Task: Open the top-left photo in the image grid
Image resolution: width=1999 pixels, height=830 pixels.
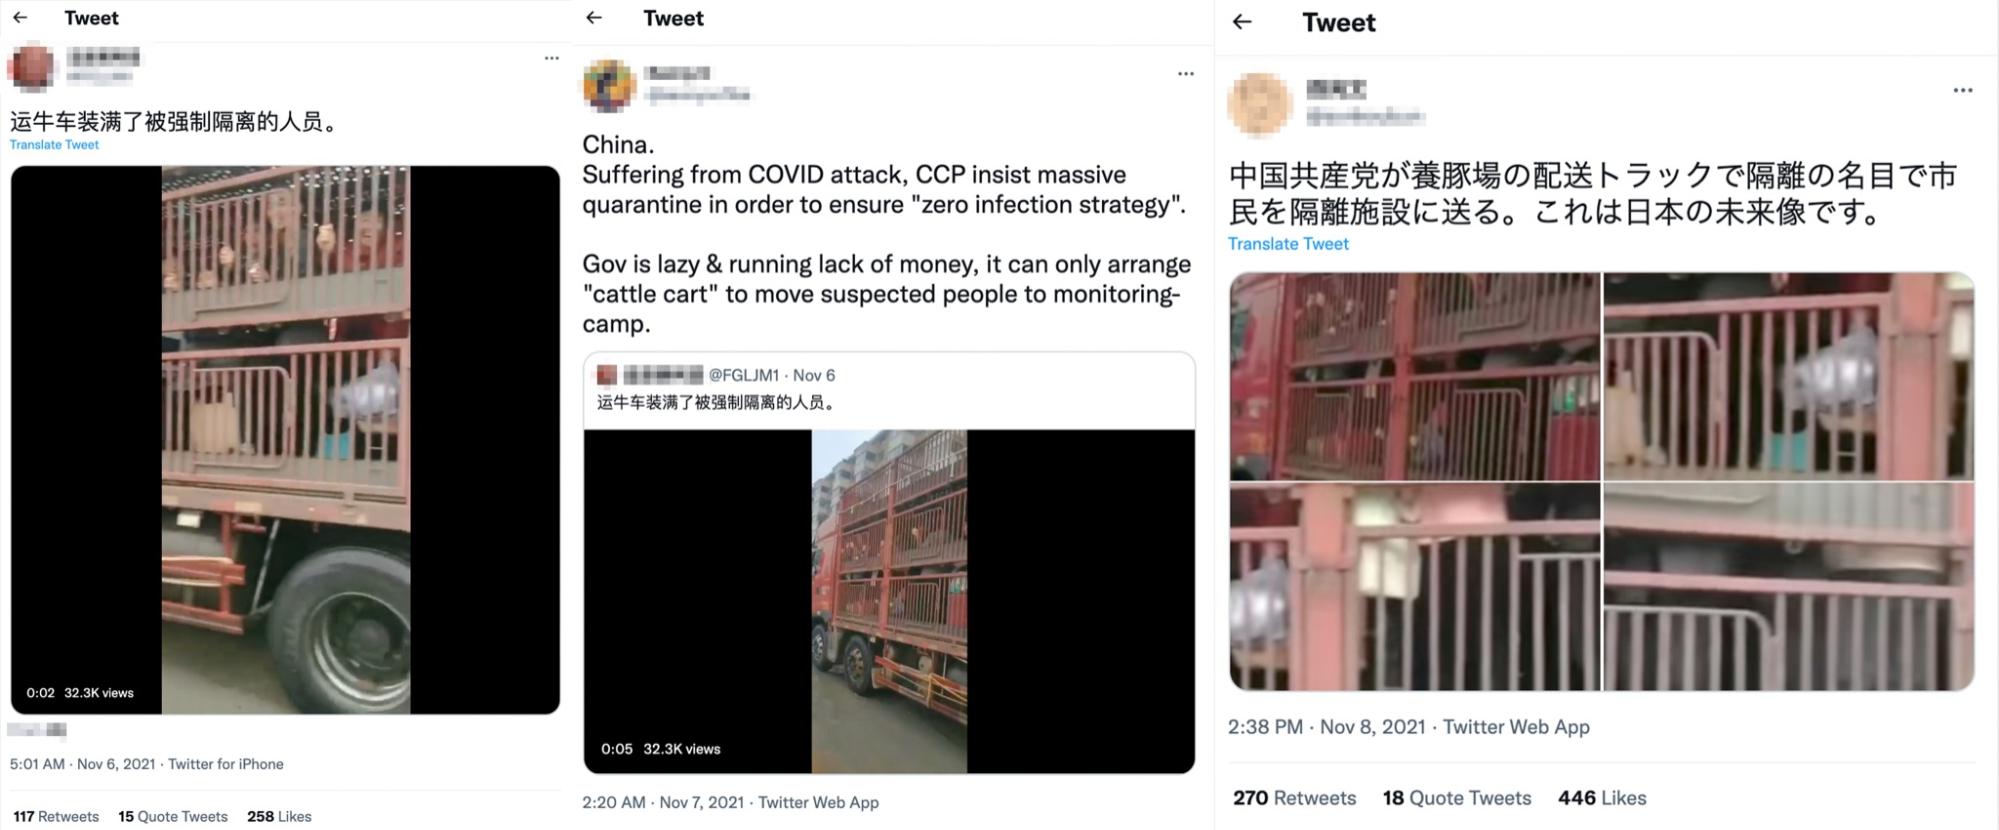Action: (x=1414, y=376)
